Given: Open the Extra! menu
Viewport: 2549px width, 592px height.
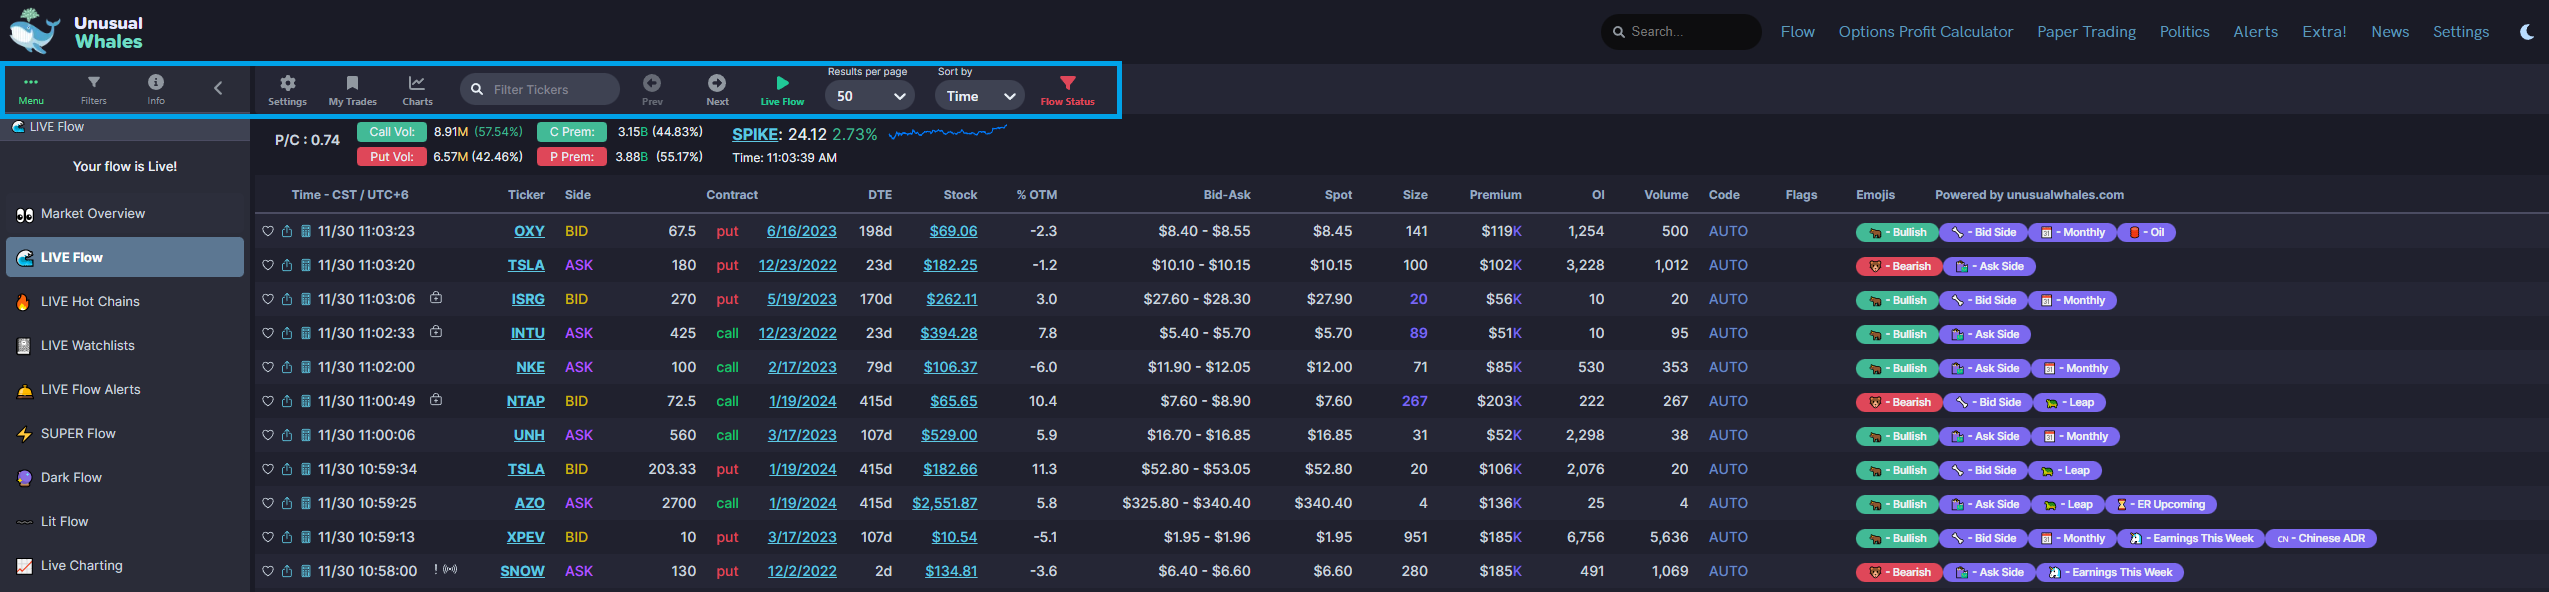Looking at the screenshot, I should 2324,32.
